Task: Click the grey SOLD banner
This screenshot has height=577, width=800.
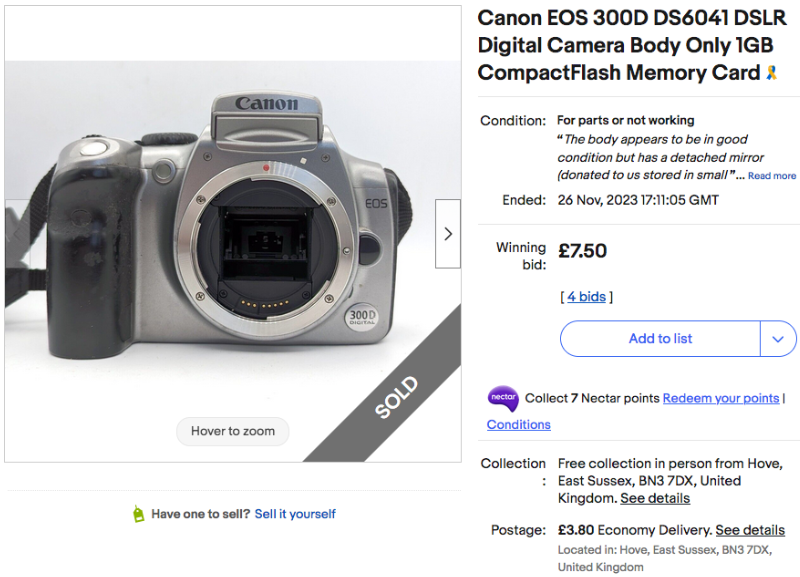Action: 398,396
